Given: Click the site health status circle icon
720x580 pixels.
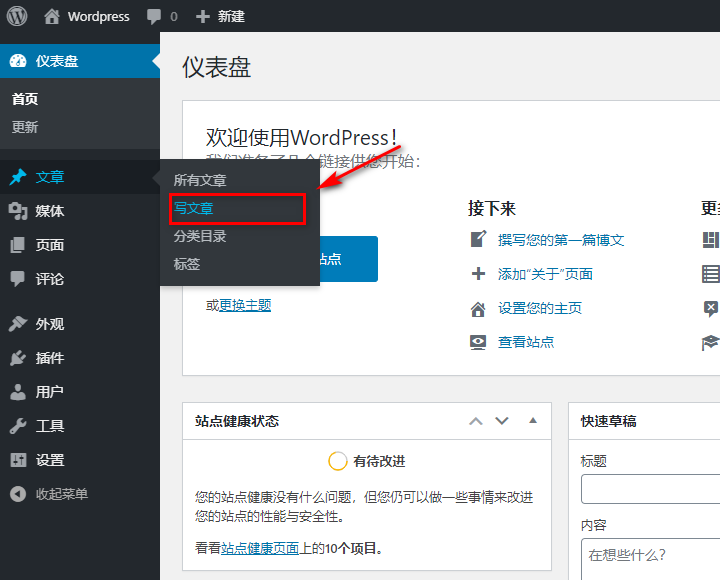Looking at the screenshot, I should pyautogui.click(x=338, y=461).
